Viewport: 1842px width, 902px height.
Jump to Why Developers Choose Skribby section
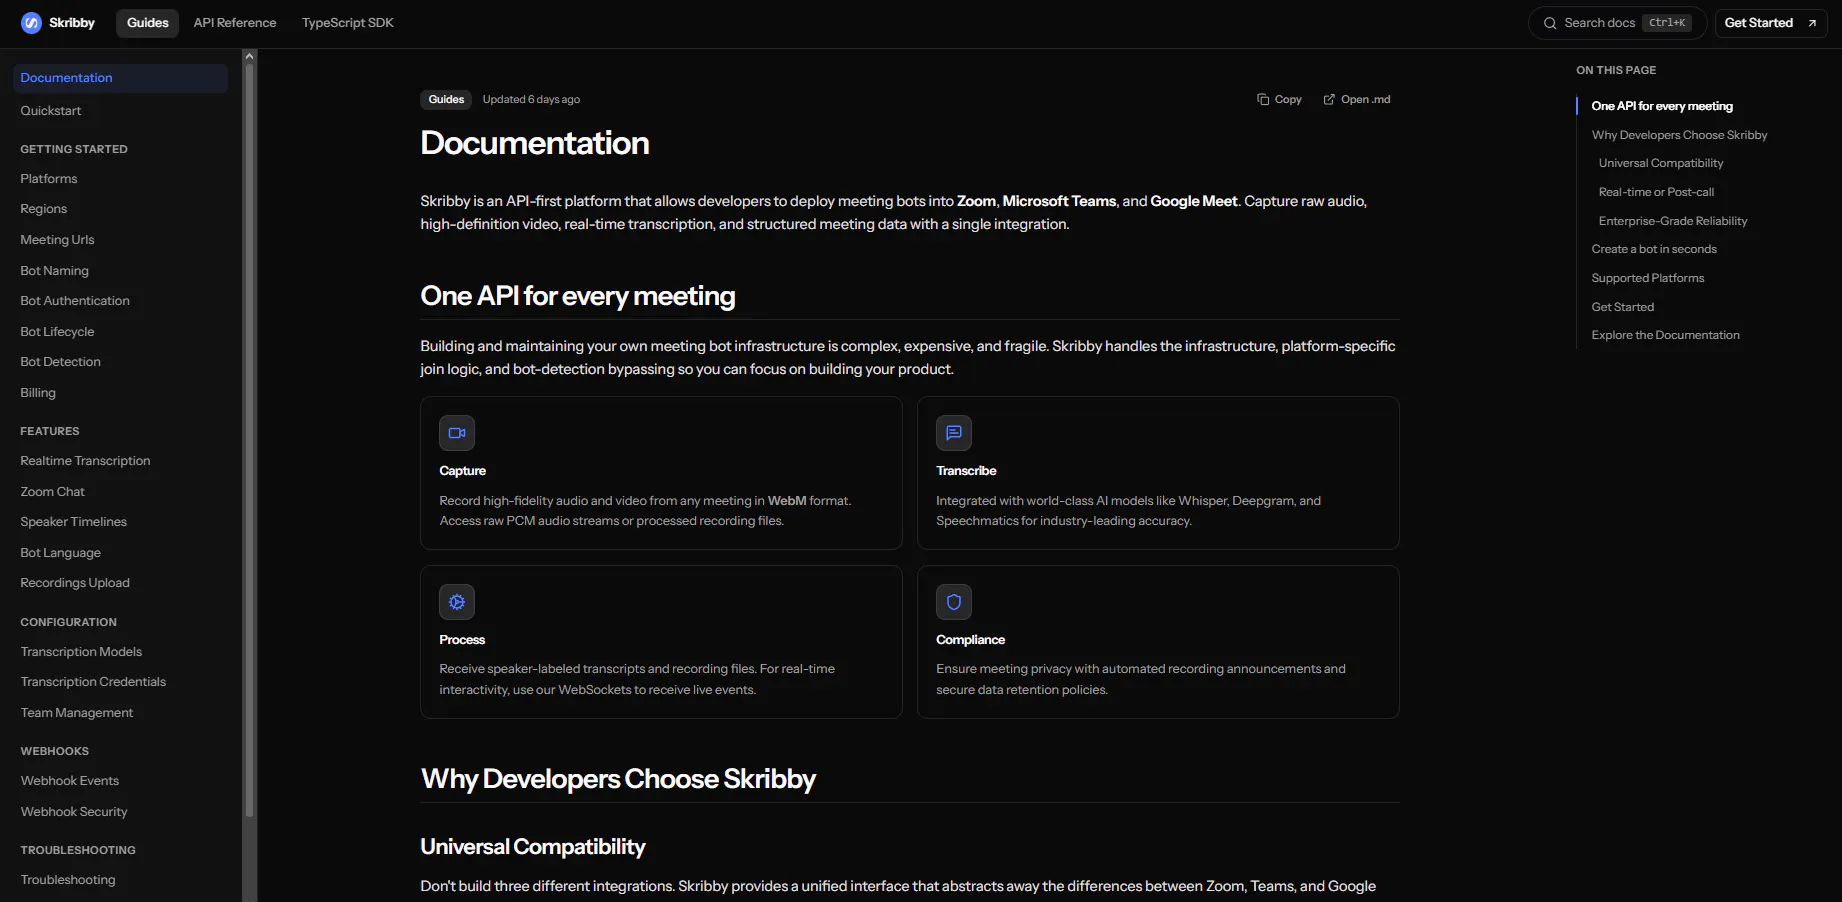[x=1679, y=135]
